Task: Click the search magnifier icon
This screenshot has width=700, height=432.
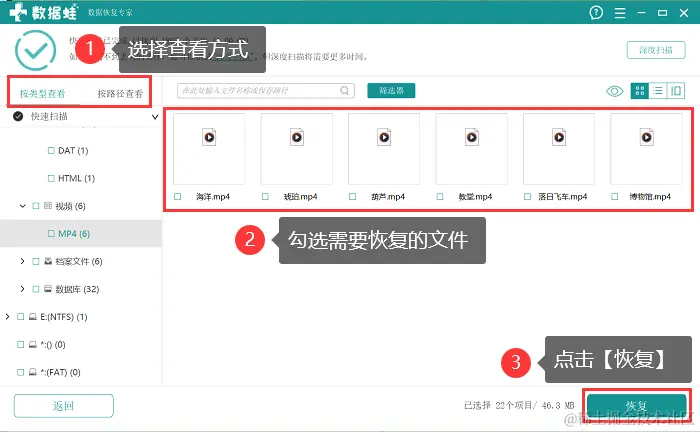Action: (344, 91)
